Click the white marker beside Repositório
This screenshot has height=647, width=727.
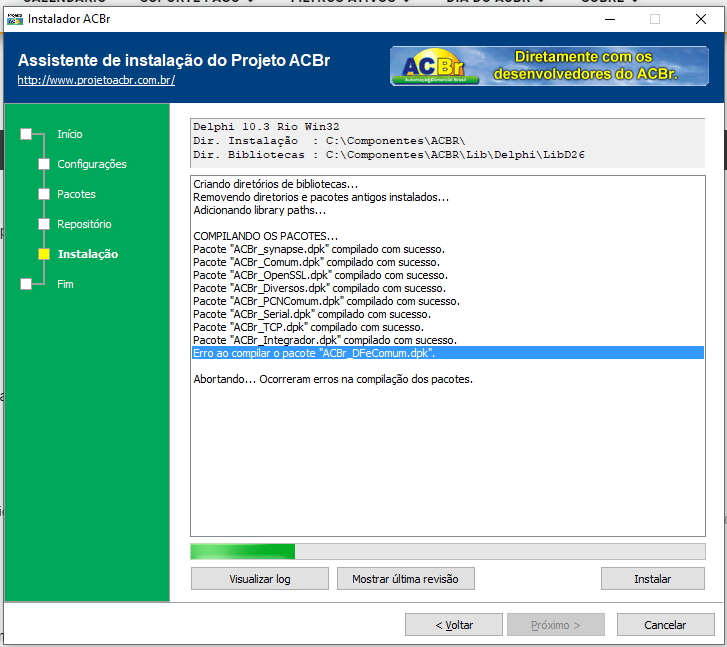pyautogui.click(x=44, y=224)
